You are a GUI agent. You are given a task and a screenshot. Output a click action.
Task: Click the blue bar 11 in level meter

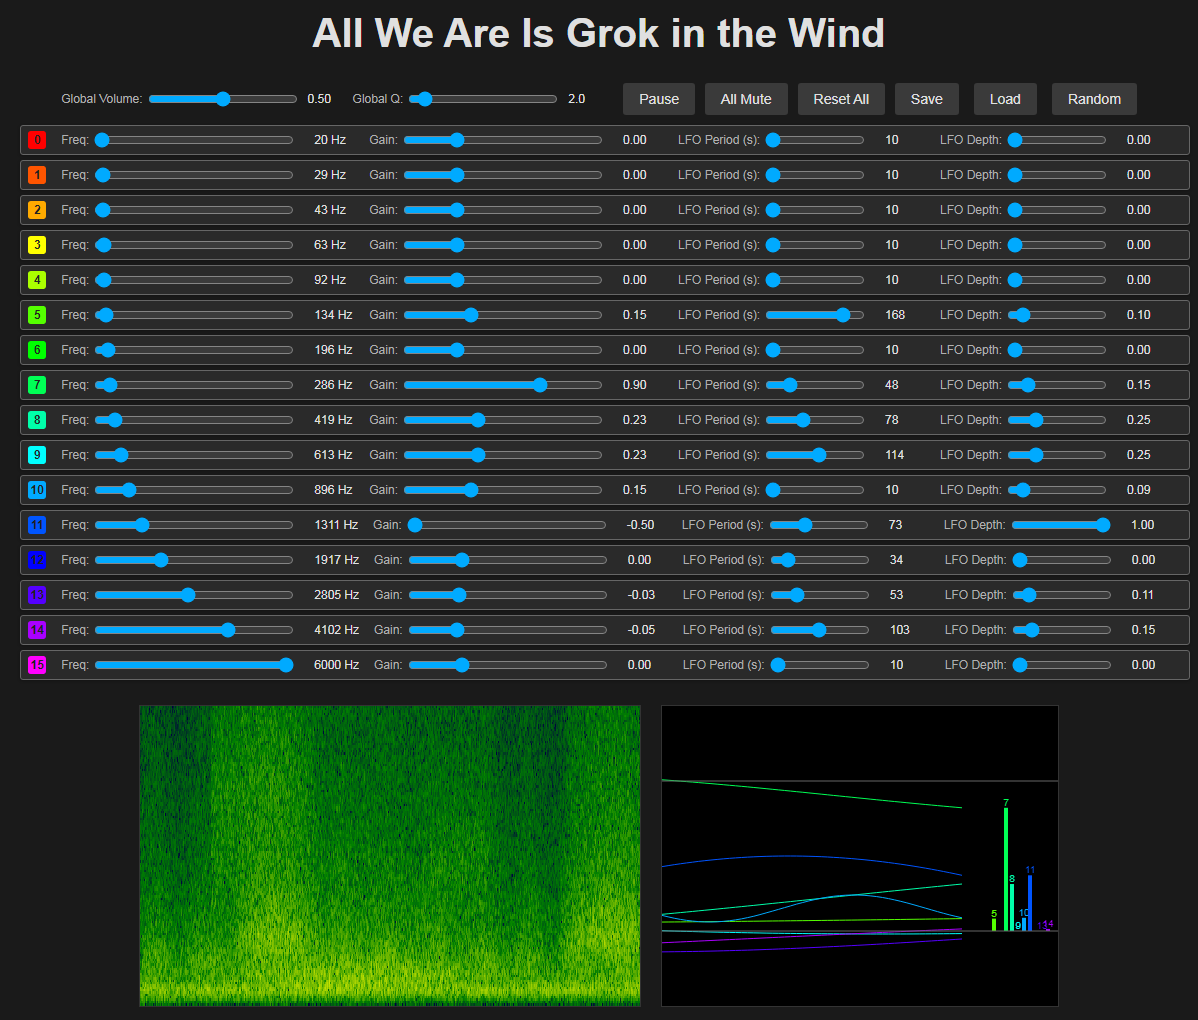pyautogui.click(x=1030, y=903)
